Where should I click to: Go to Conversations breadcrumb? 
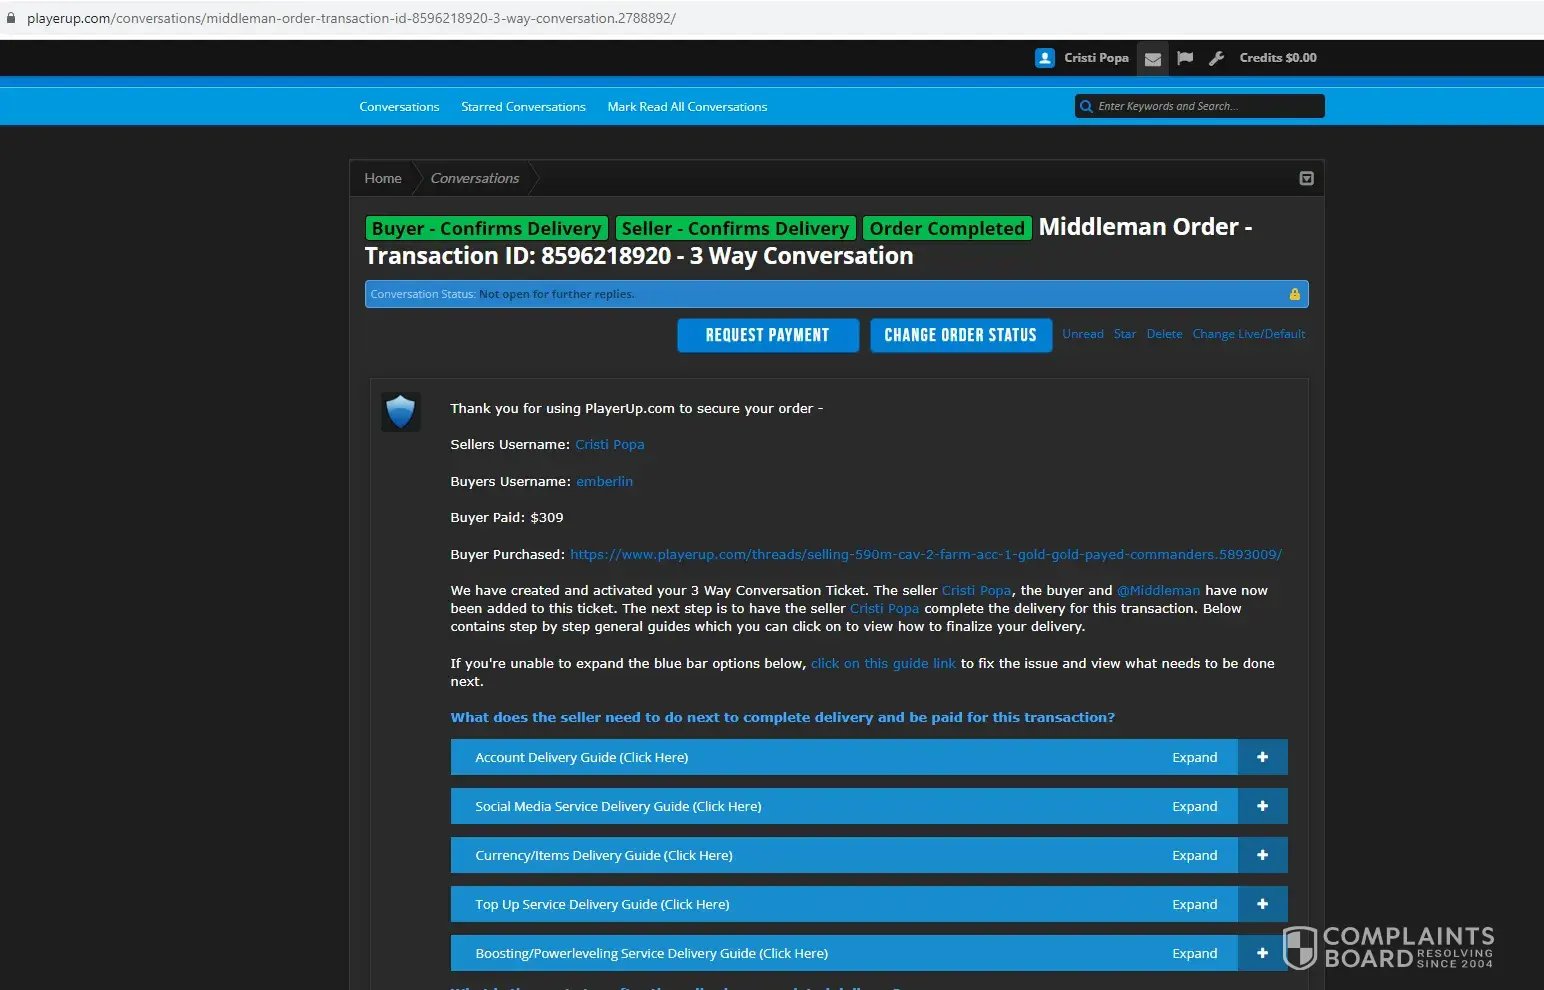[x=475, y=178]
